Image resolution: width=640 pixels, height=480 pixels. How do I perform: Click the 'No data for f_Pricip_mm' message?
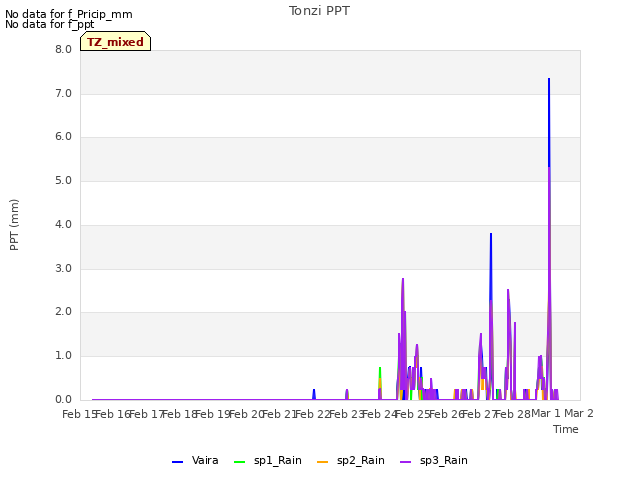(x=69, y=14)
